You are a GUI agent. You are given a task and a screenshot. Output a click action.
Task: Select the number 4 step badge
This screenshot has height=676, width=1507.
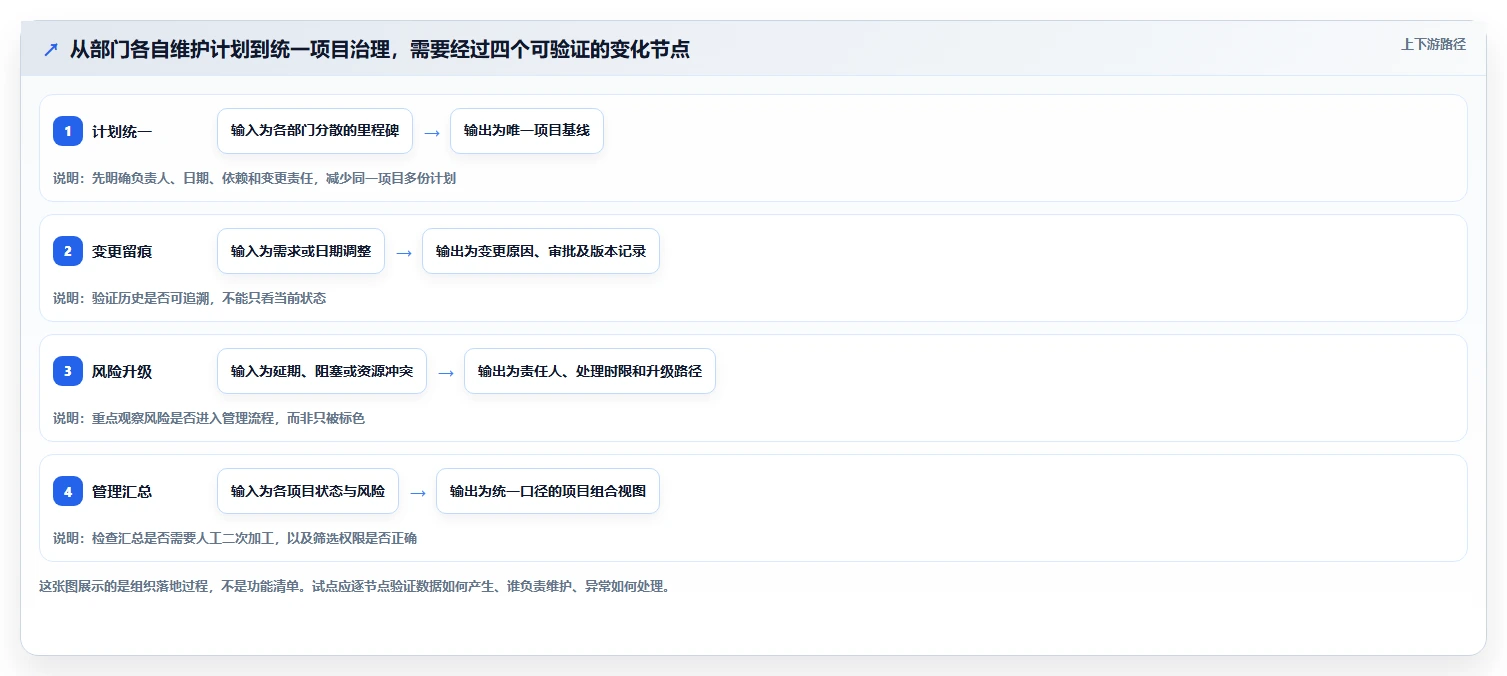(68, 491)
